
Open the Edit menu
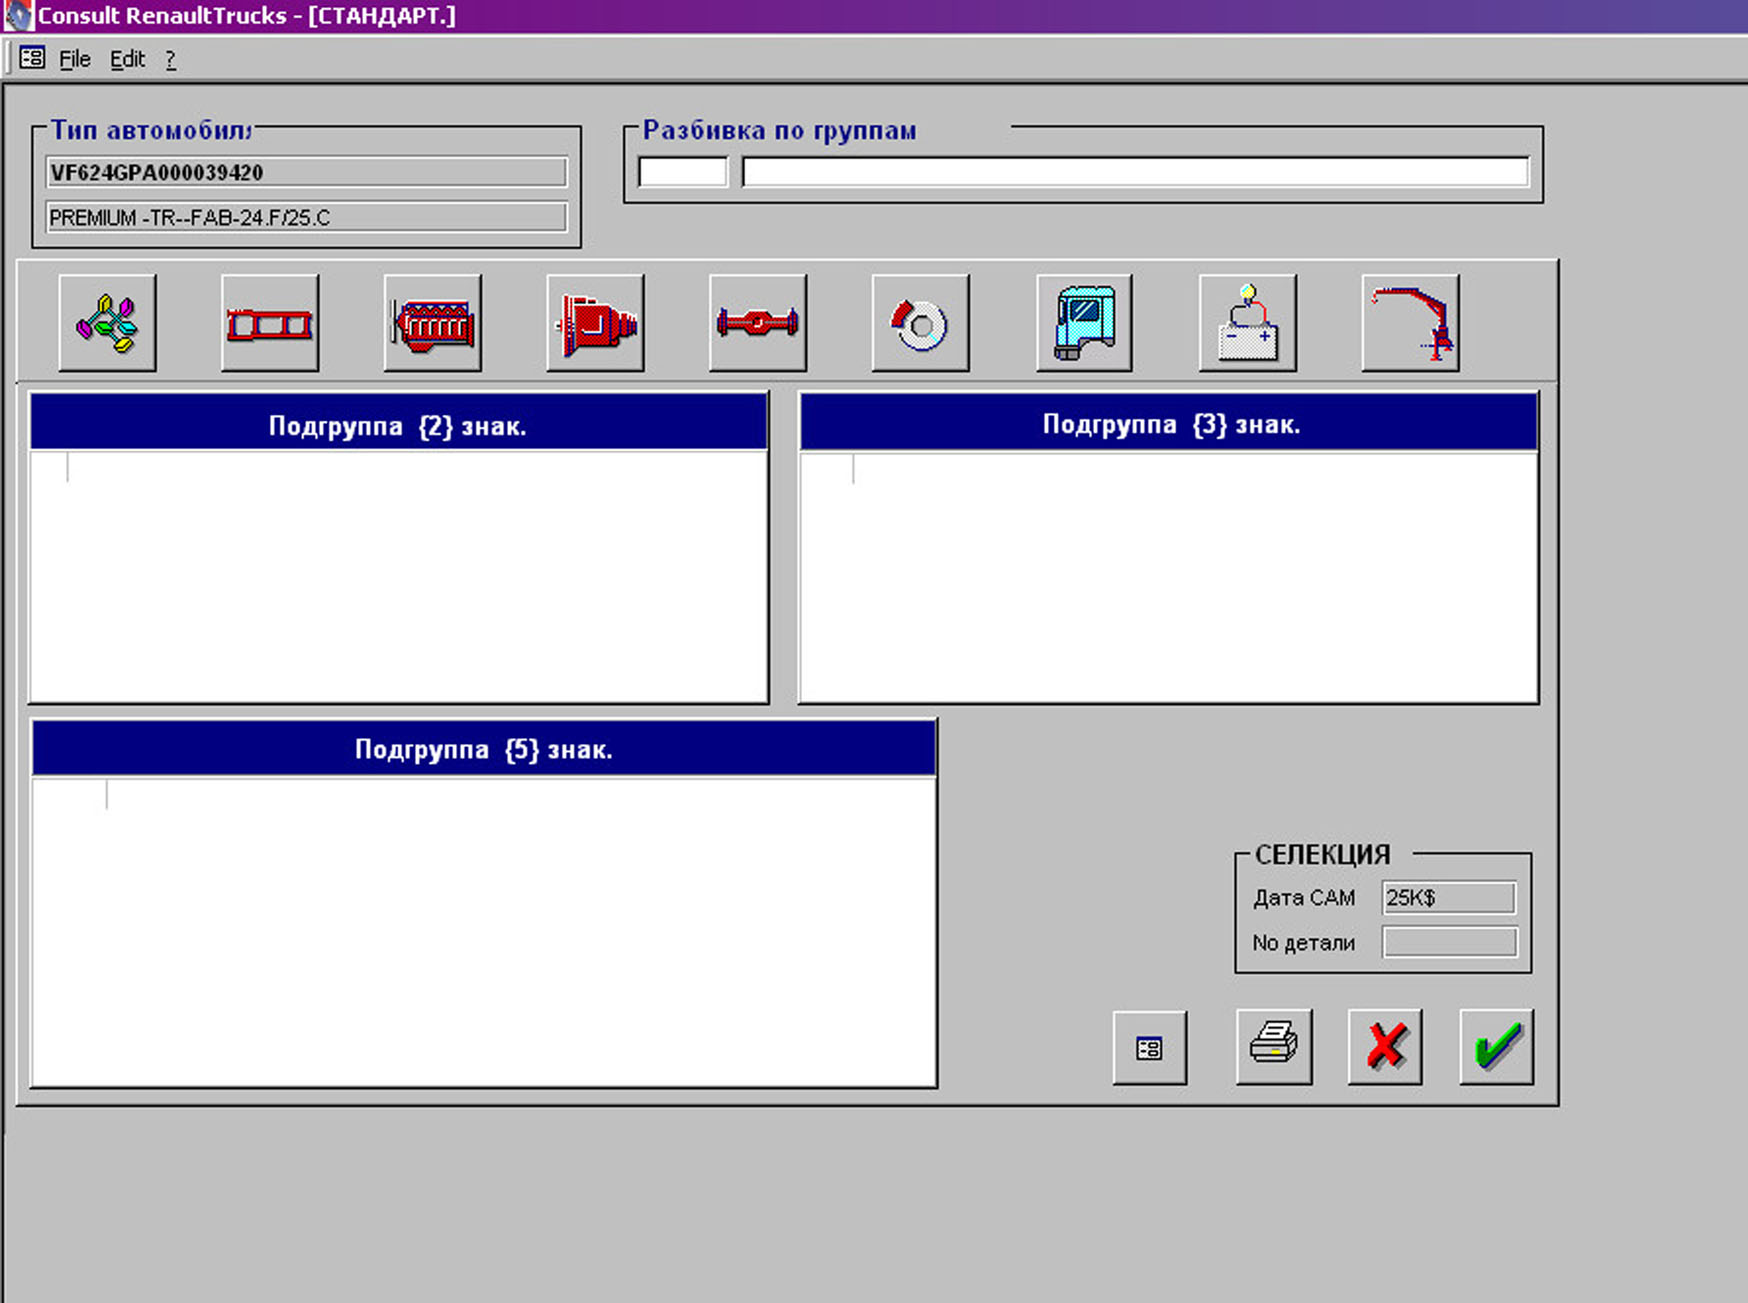tap(127, 59)
